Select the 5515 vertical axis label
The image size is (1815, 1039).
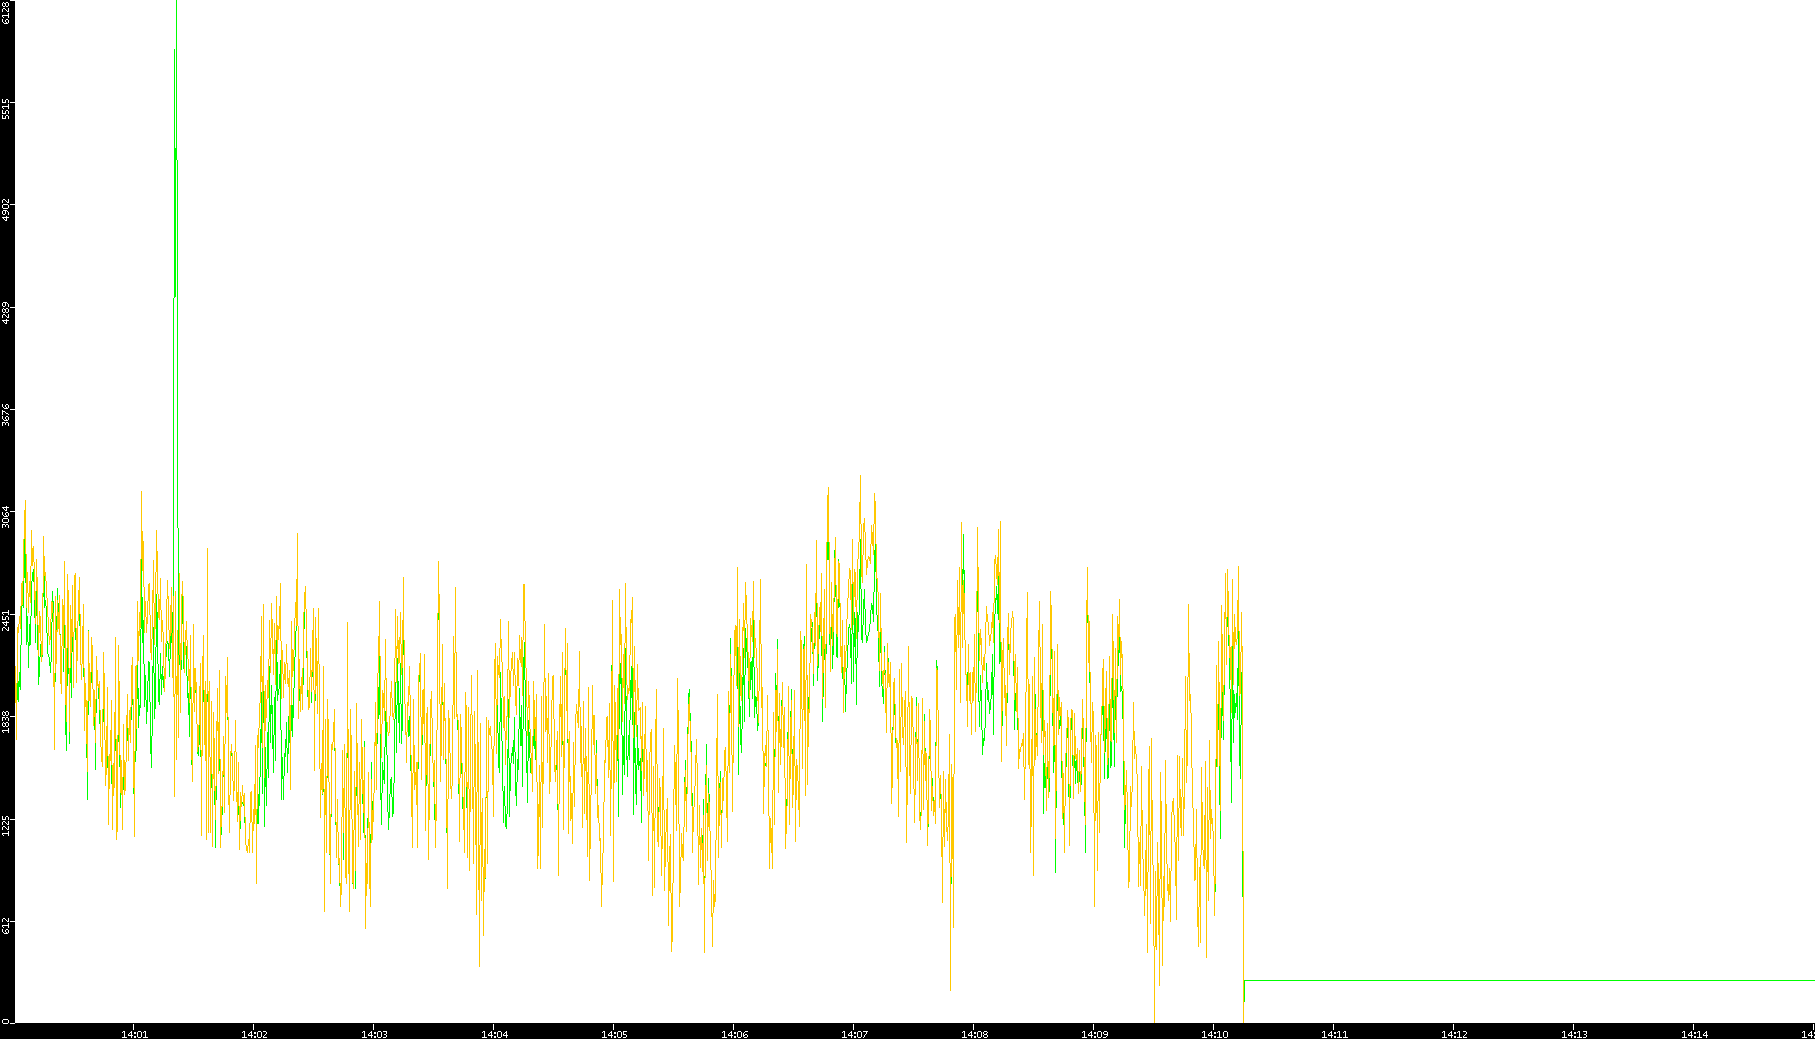click(7, 109)
